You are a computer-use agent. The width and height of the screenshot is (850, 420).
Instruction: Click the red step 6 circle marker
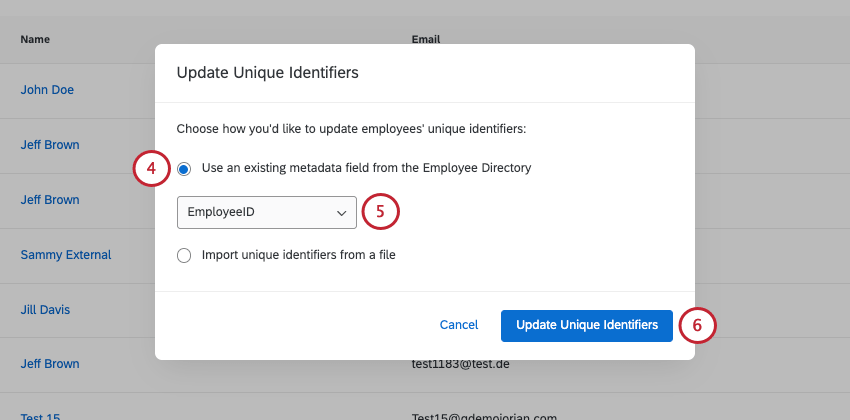(698, 325)
